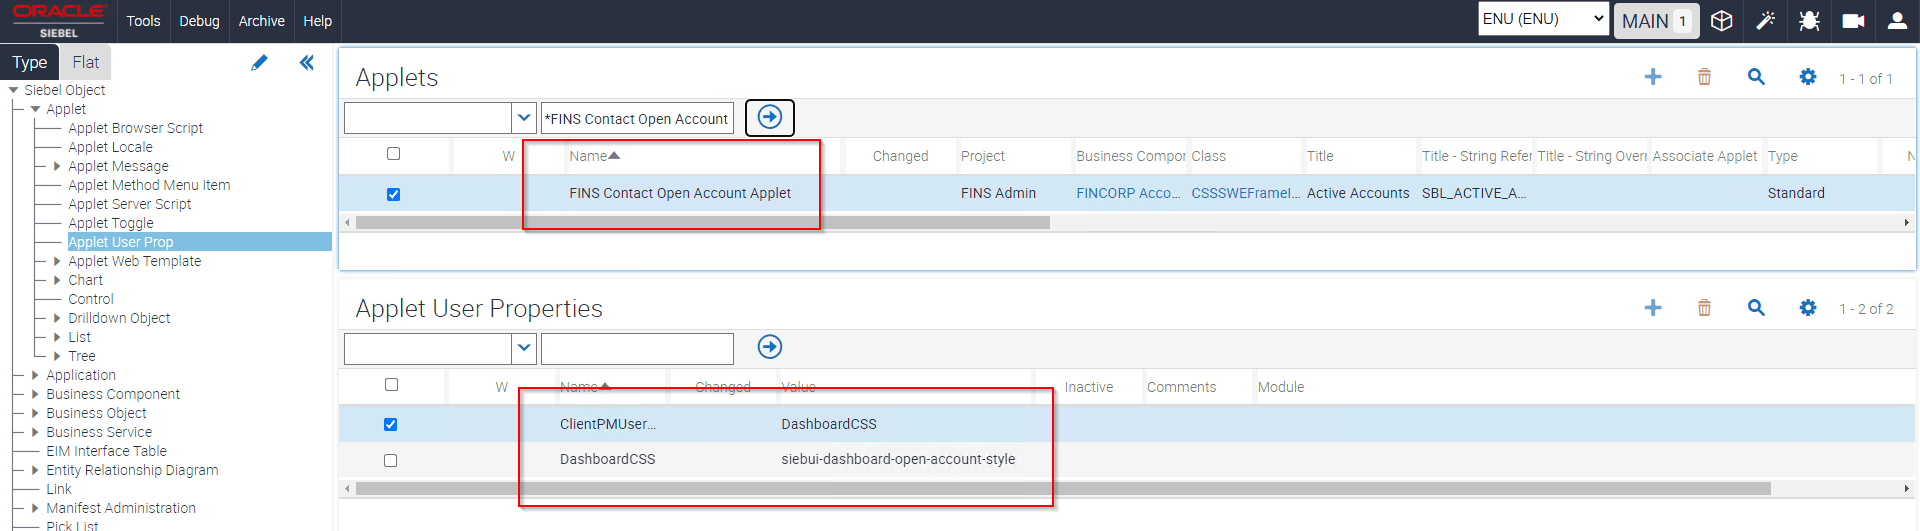The image size is (1920, 531).
Task: Run the Applets search go arrow
Action: tap(770, 117)
